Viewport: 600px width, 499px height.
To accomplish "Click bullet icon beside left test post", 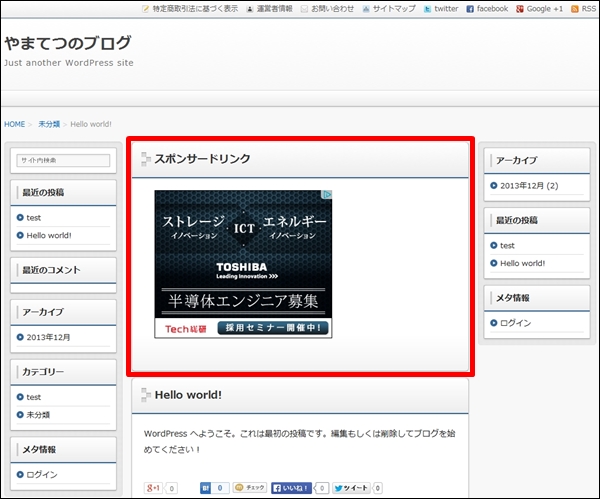I will pyautogui.click(x=20, y=218).
